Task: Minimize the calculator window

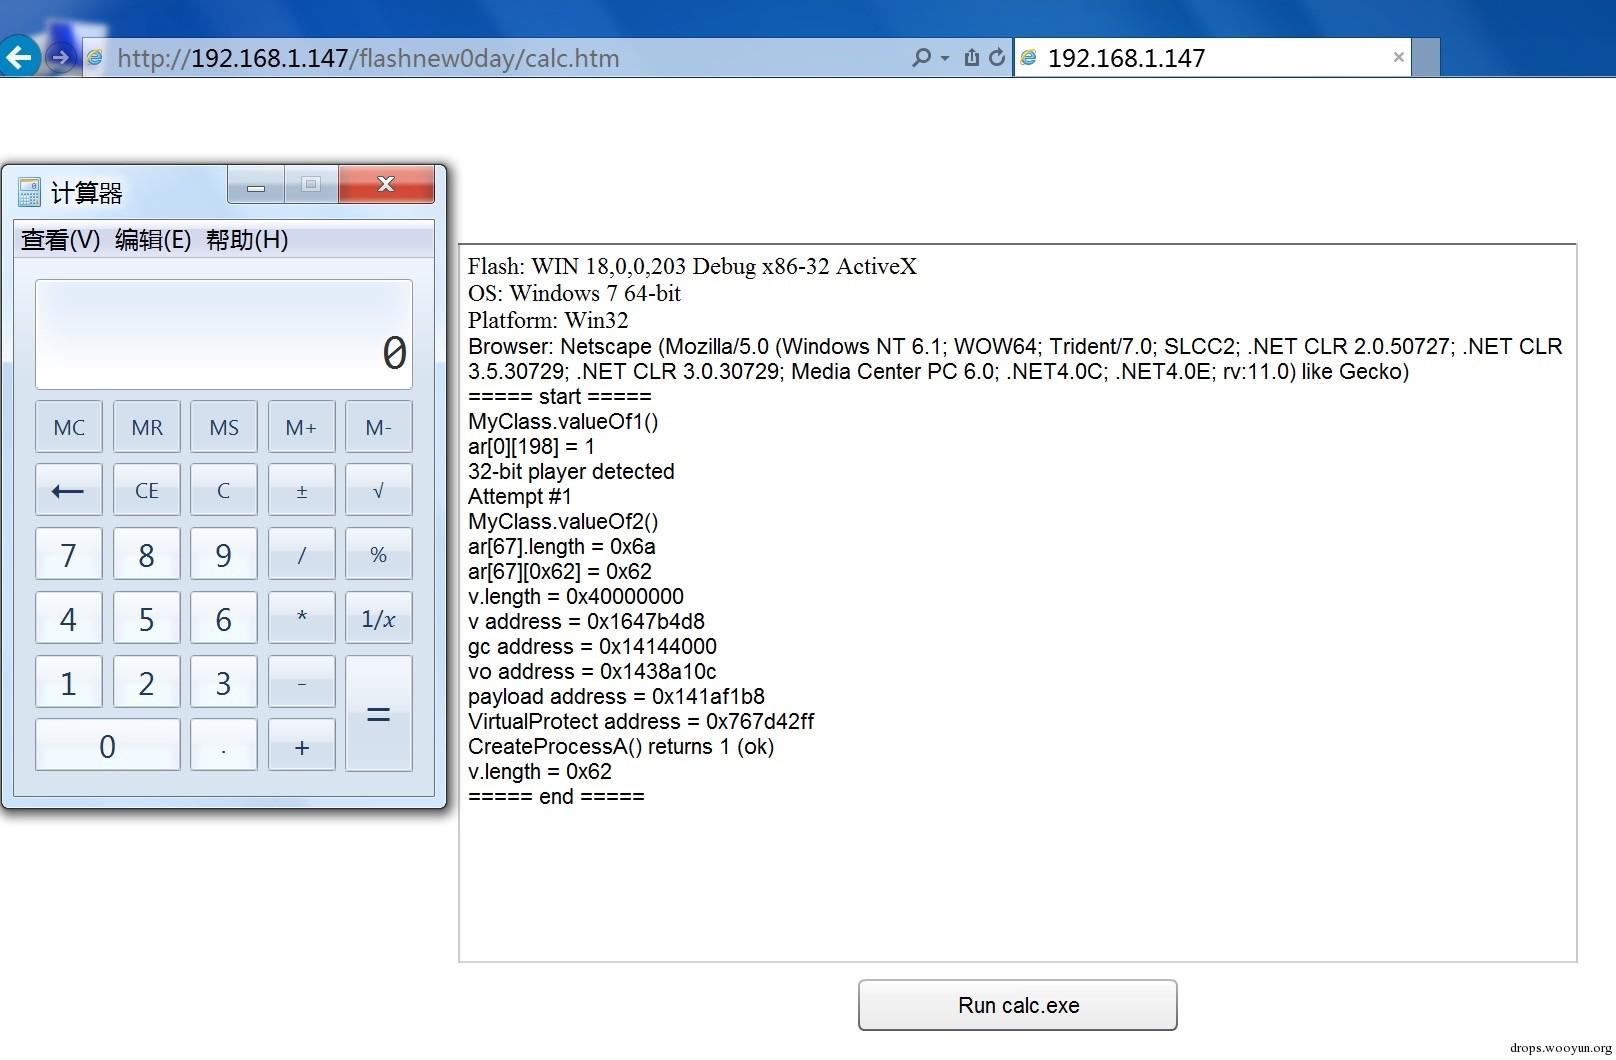Action: [x=256, y=185]
